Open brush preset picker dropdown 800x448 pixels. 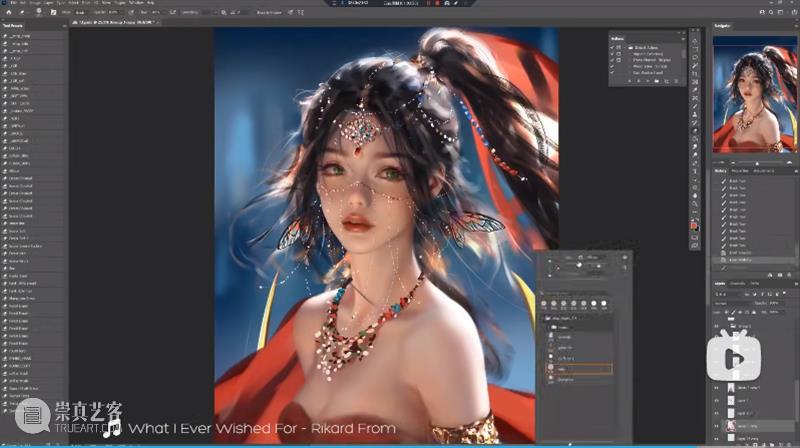[39, 12]
